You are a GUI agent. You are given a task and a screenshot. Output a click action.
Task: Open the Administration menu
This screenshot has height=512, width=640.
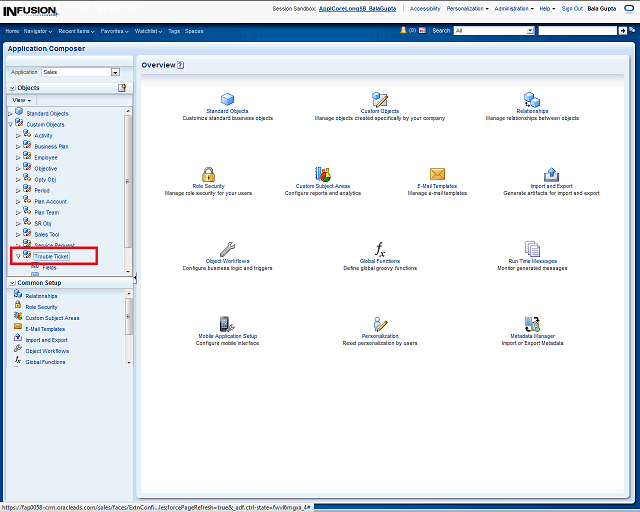click(513, 8)
